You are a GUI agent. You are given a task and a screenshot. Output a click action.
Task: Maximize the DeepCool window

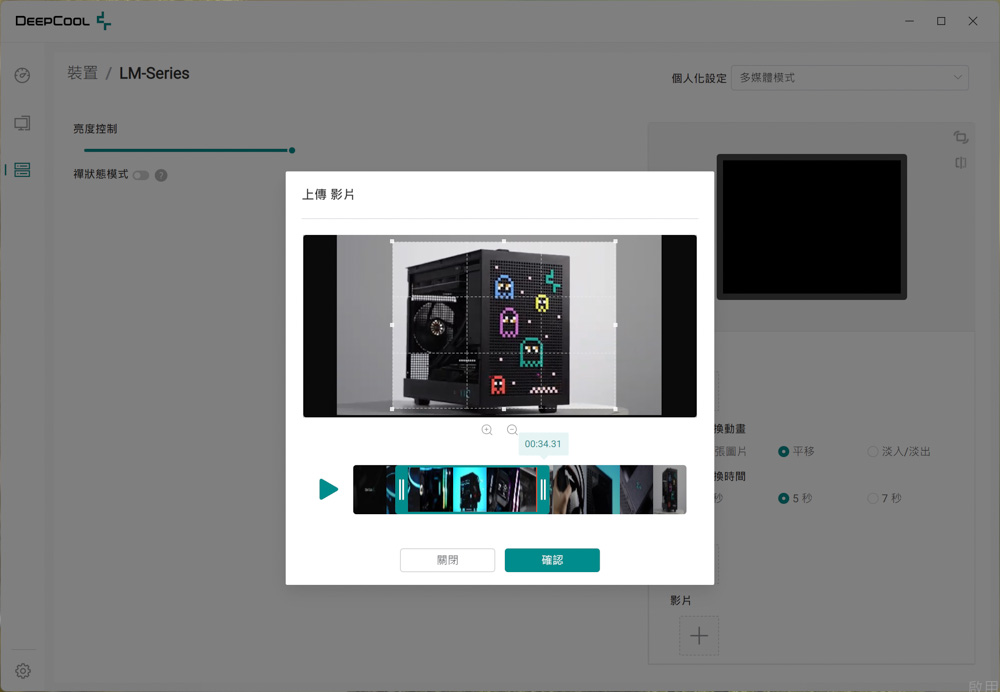click(x=941, y=21)
